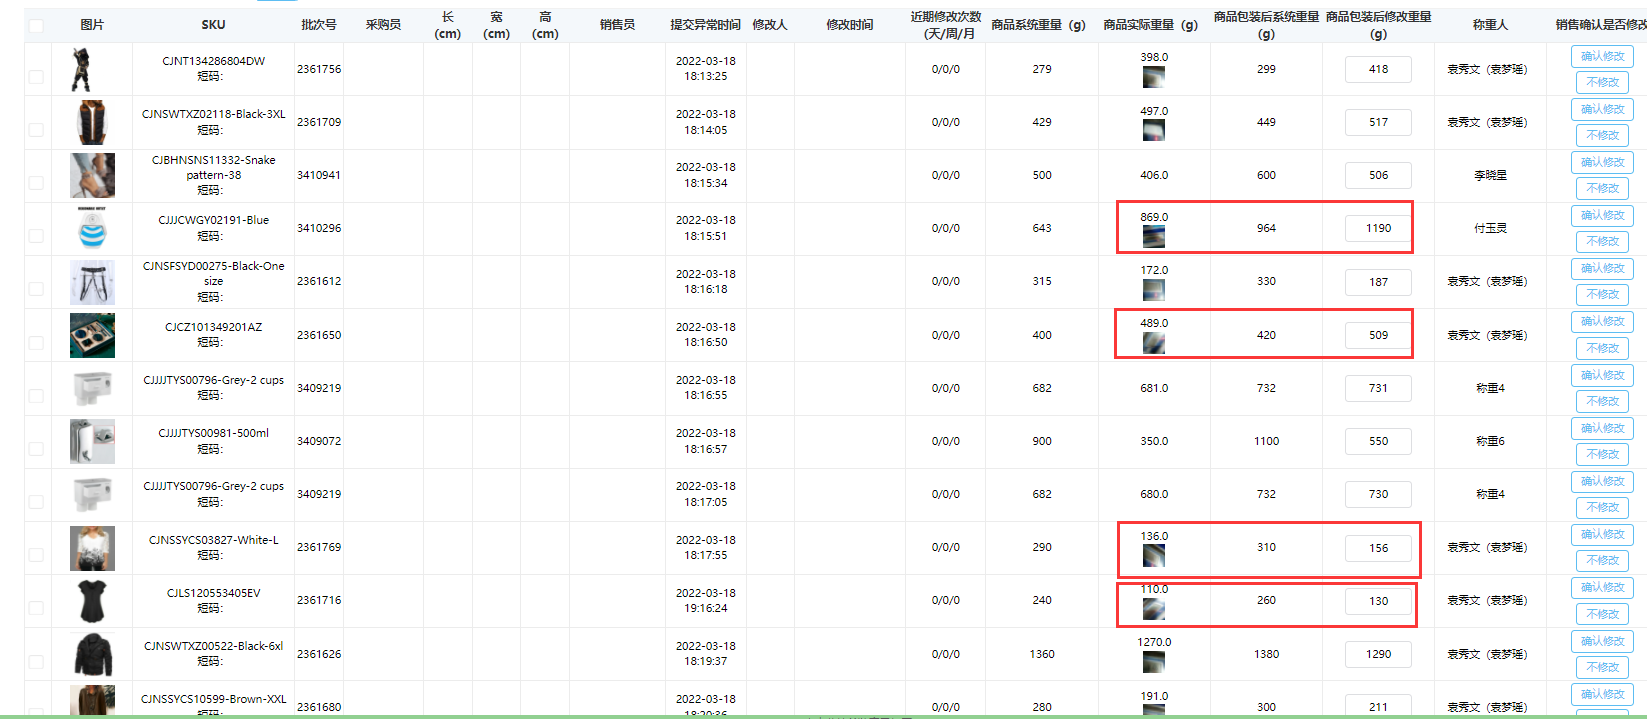
Task: Tick checkbox for CJNSWTXZ00522-Black-6xl row
Action: pos(36,661)
